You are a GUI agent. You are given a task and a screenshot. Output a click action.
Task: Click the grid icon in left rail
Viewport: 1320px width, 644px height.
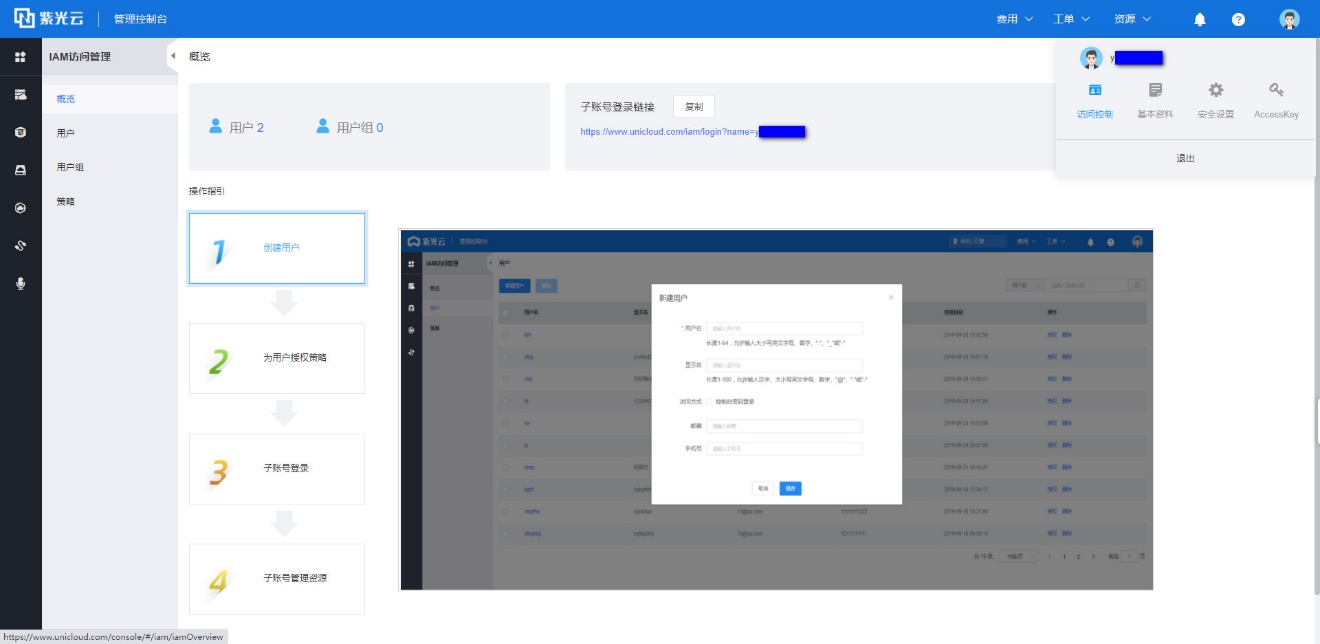tap(20, 57)
